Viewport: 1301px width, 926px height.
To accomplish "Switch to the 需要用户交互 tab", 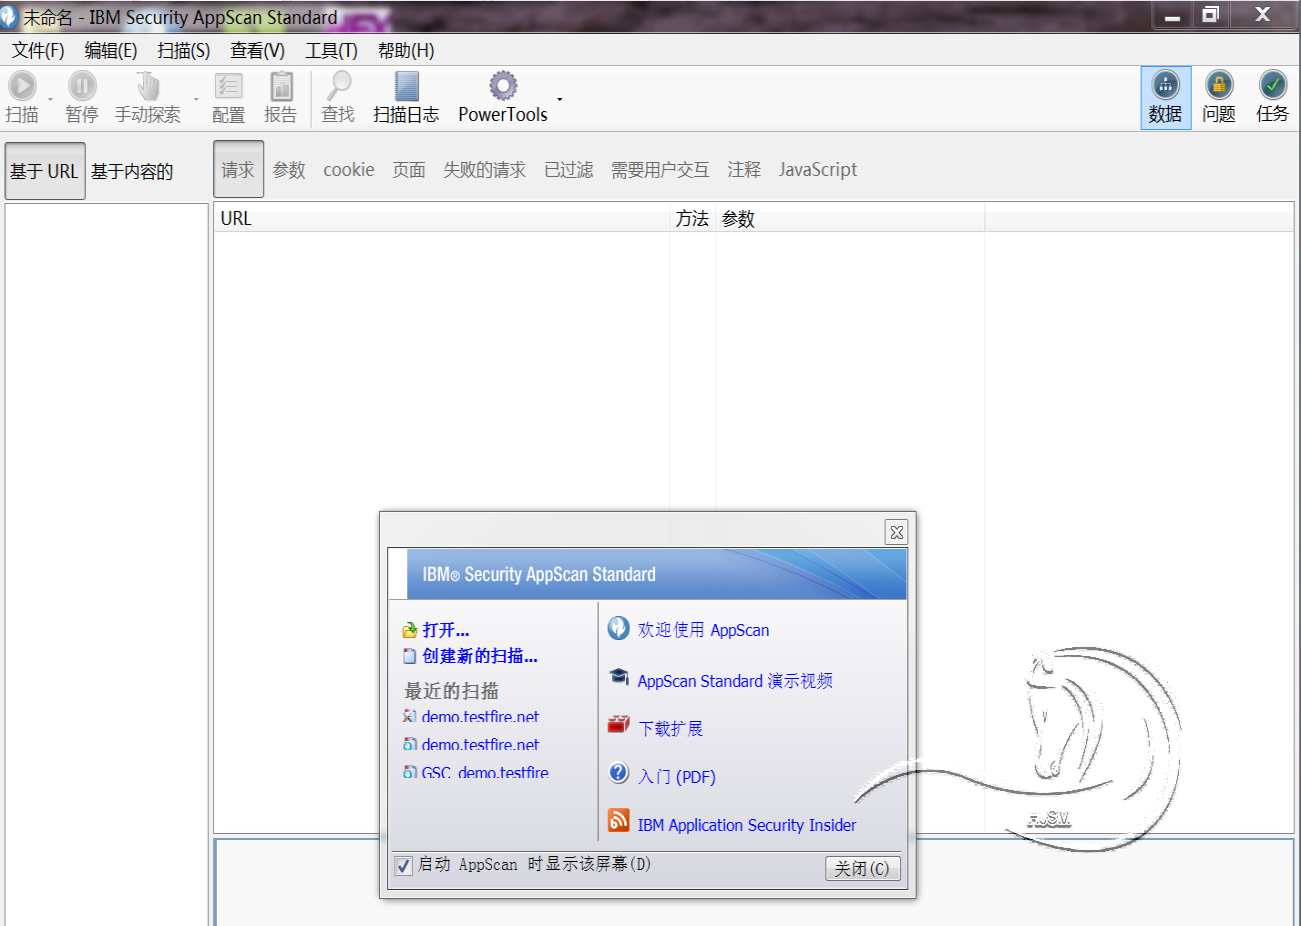I will point(661,170).
